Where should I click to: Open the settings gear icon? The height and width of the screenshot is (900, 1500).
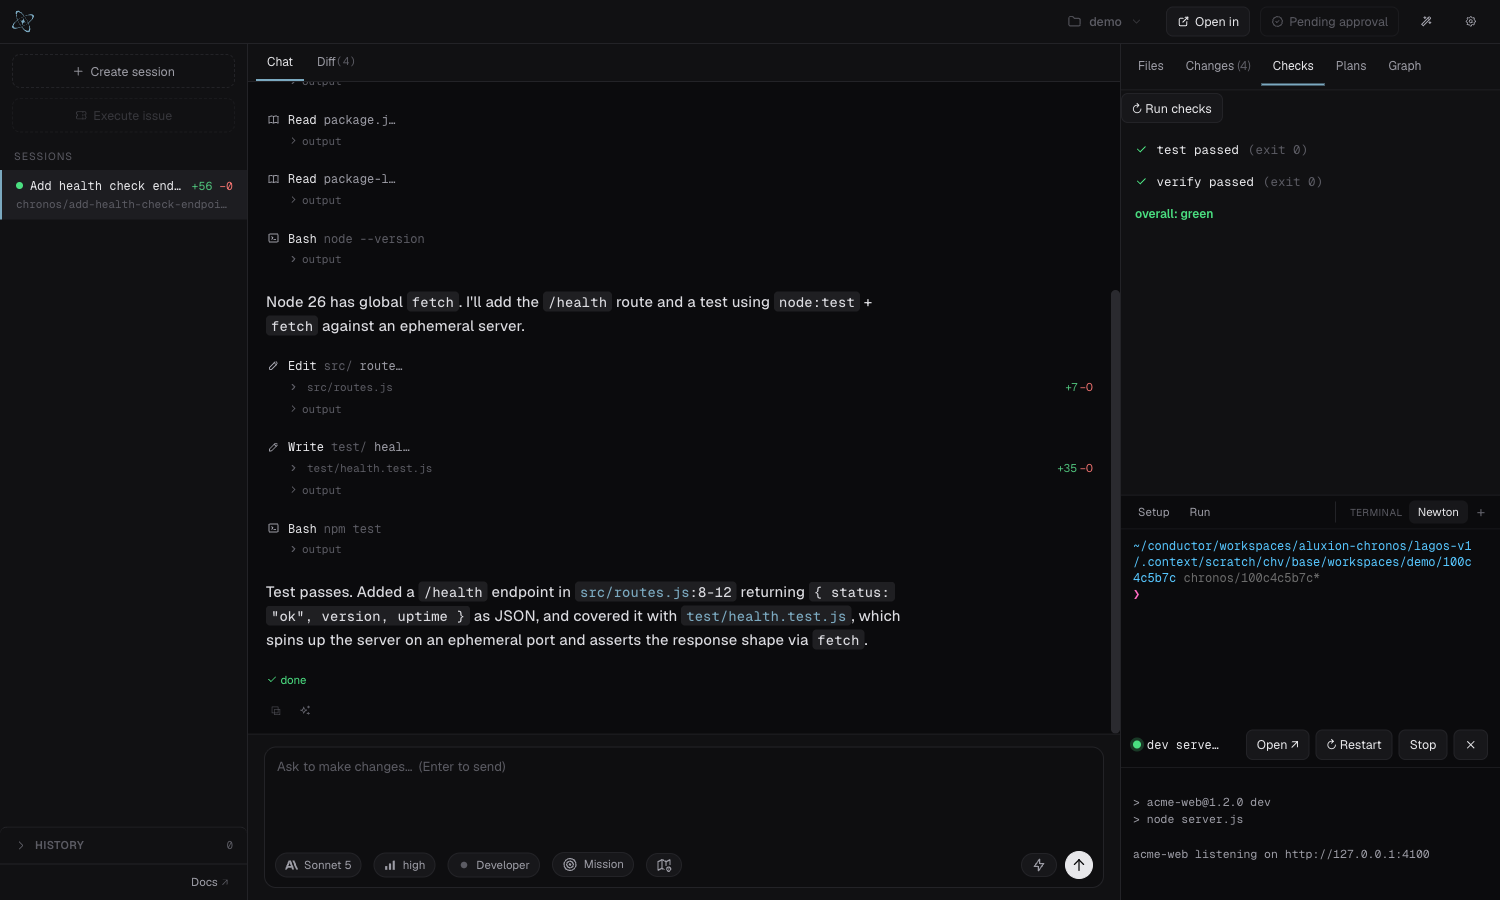click(1471, 21)
